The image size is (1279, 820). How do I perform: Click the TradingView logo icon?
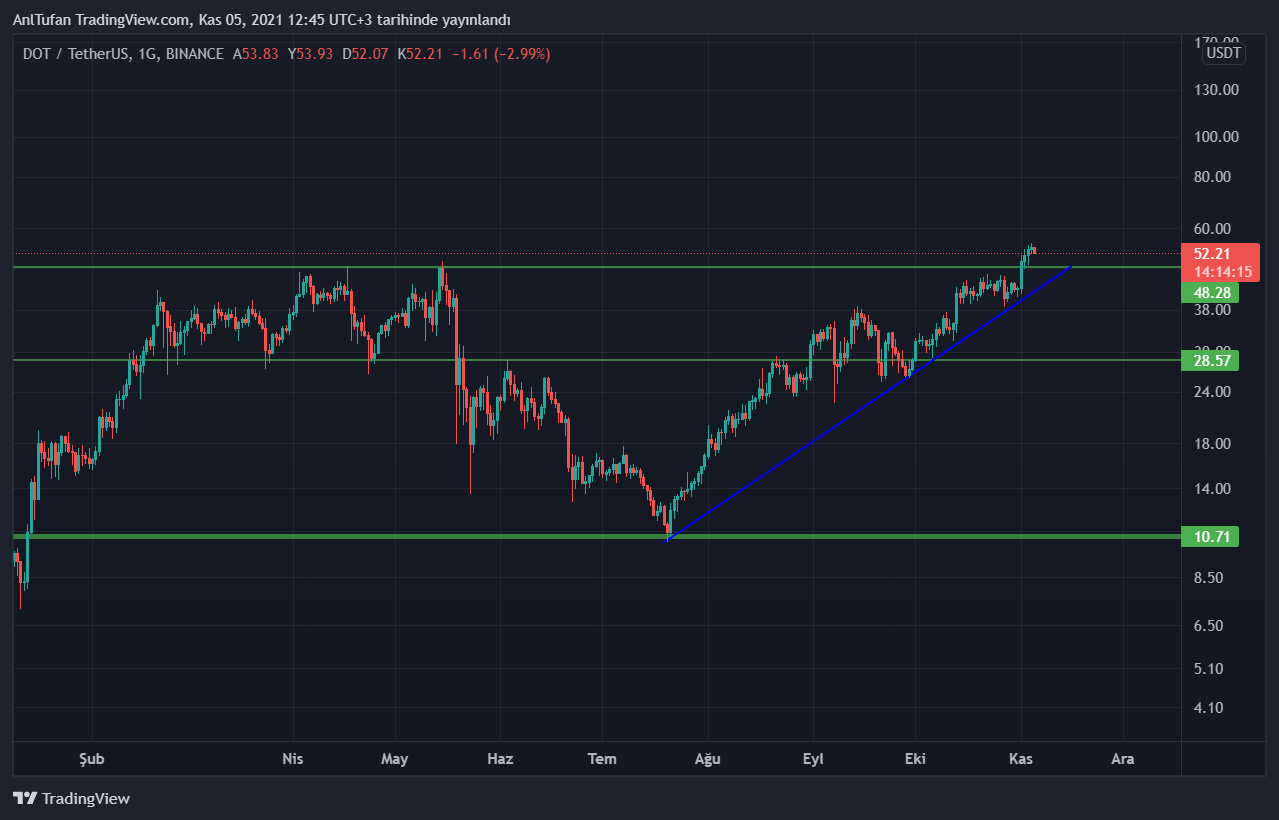click(25, 798)
